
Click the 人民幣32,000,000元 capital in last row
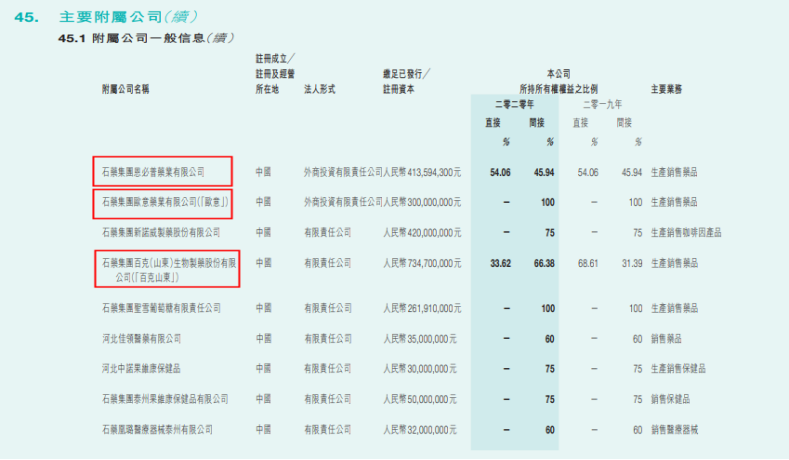422,429
